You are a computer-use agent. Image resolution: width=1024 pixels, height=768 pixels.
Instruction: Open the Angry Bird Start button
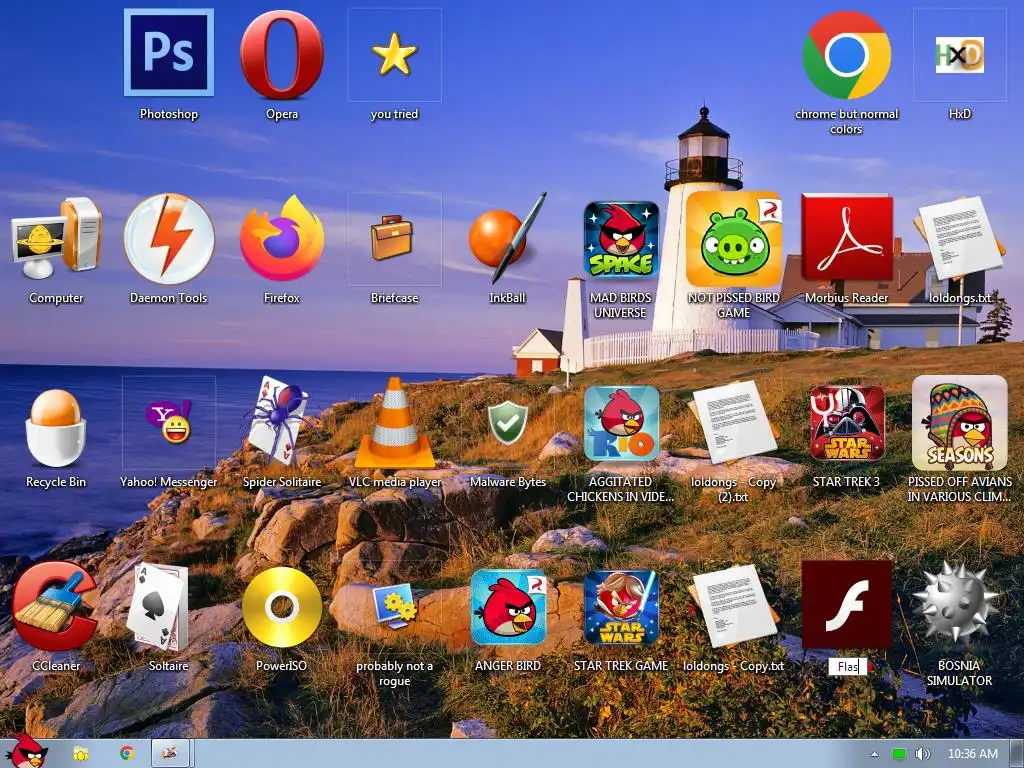coord(27,750)
